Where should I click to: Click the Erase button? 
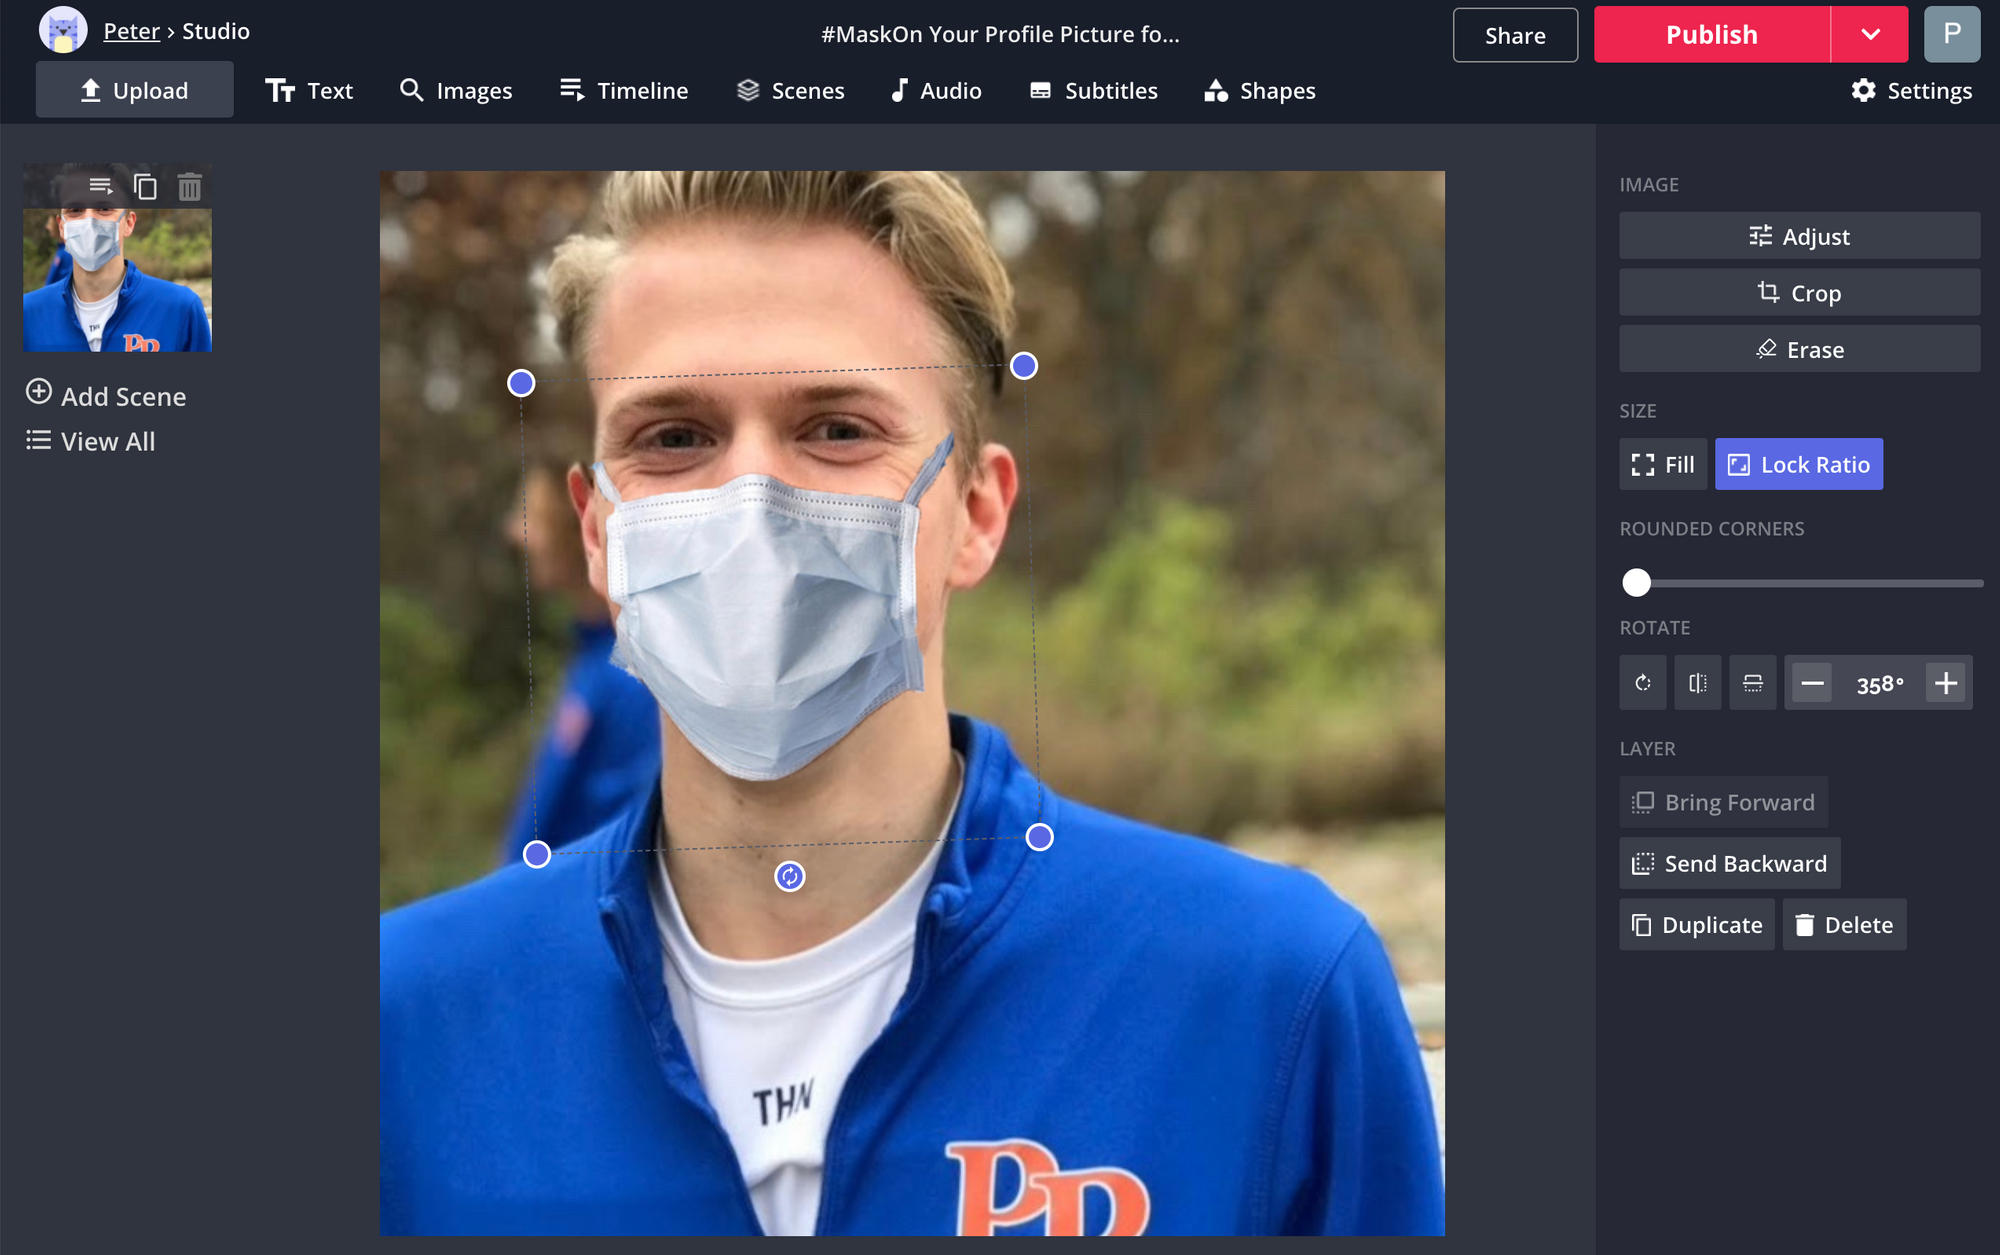(x=1799, y=350)
